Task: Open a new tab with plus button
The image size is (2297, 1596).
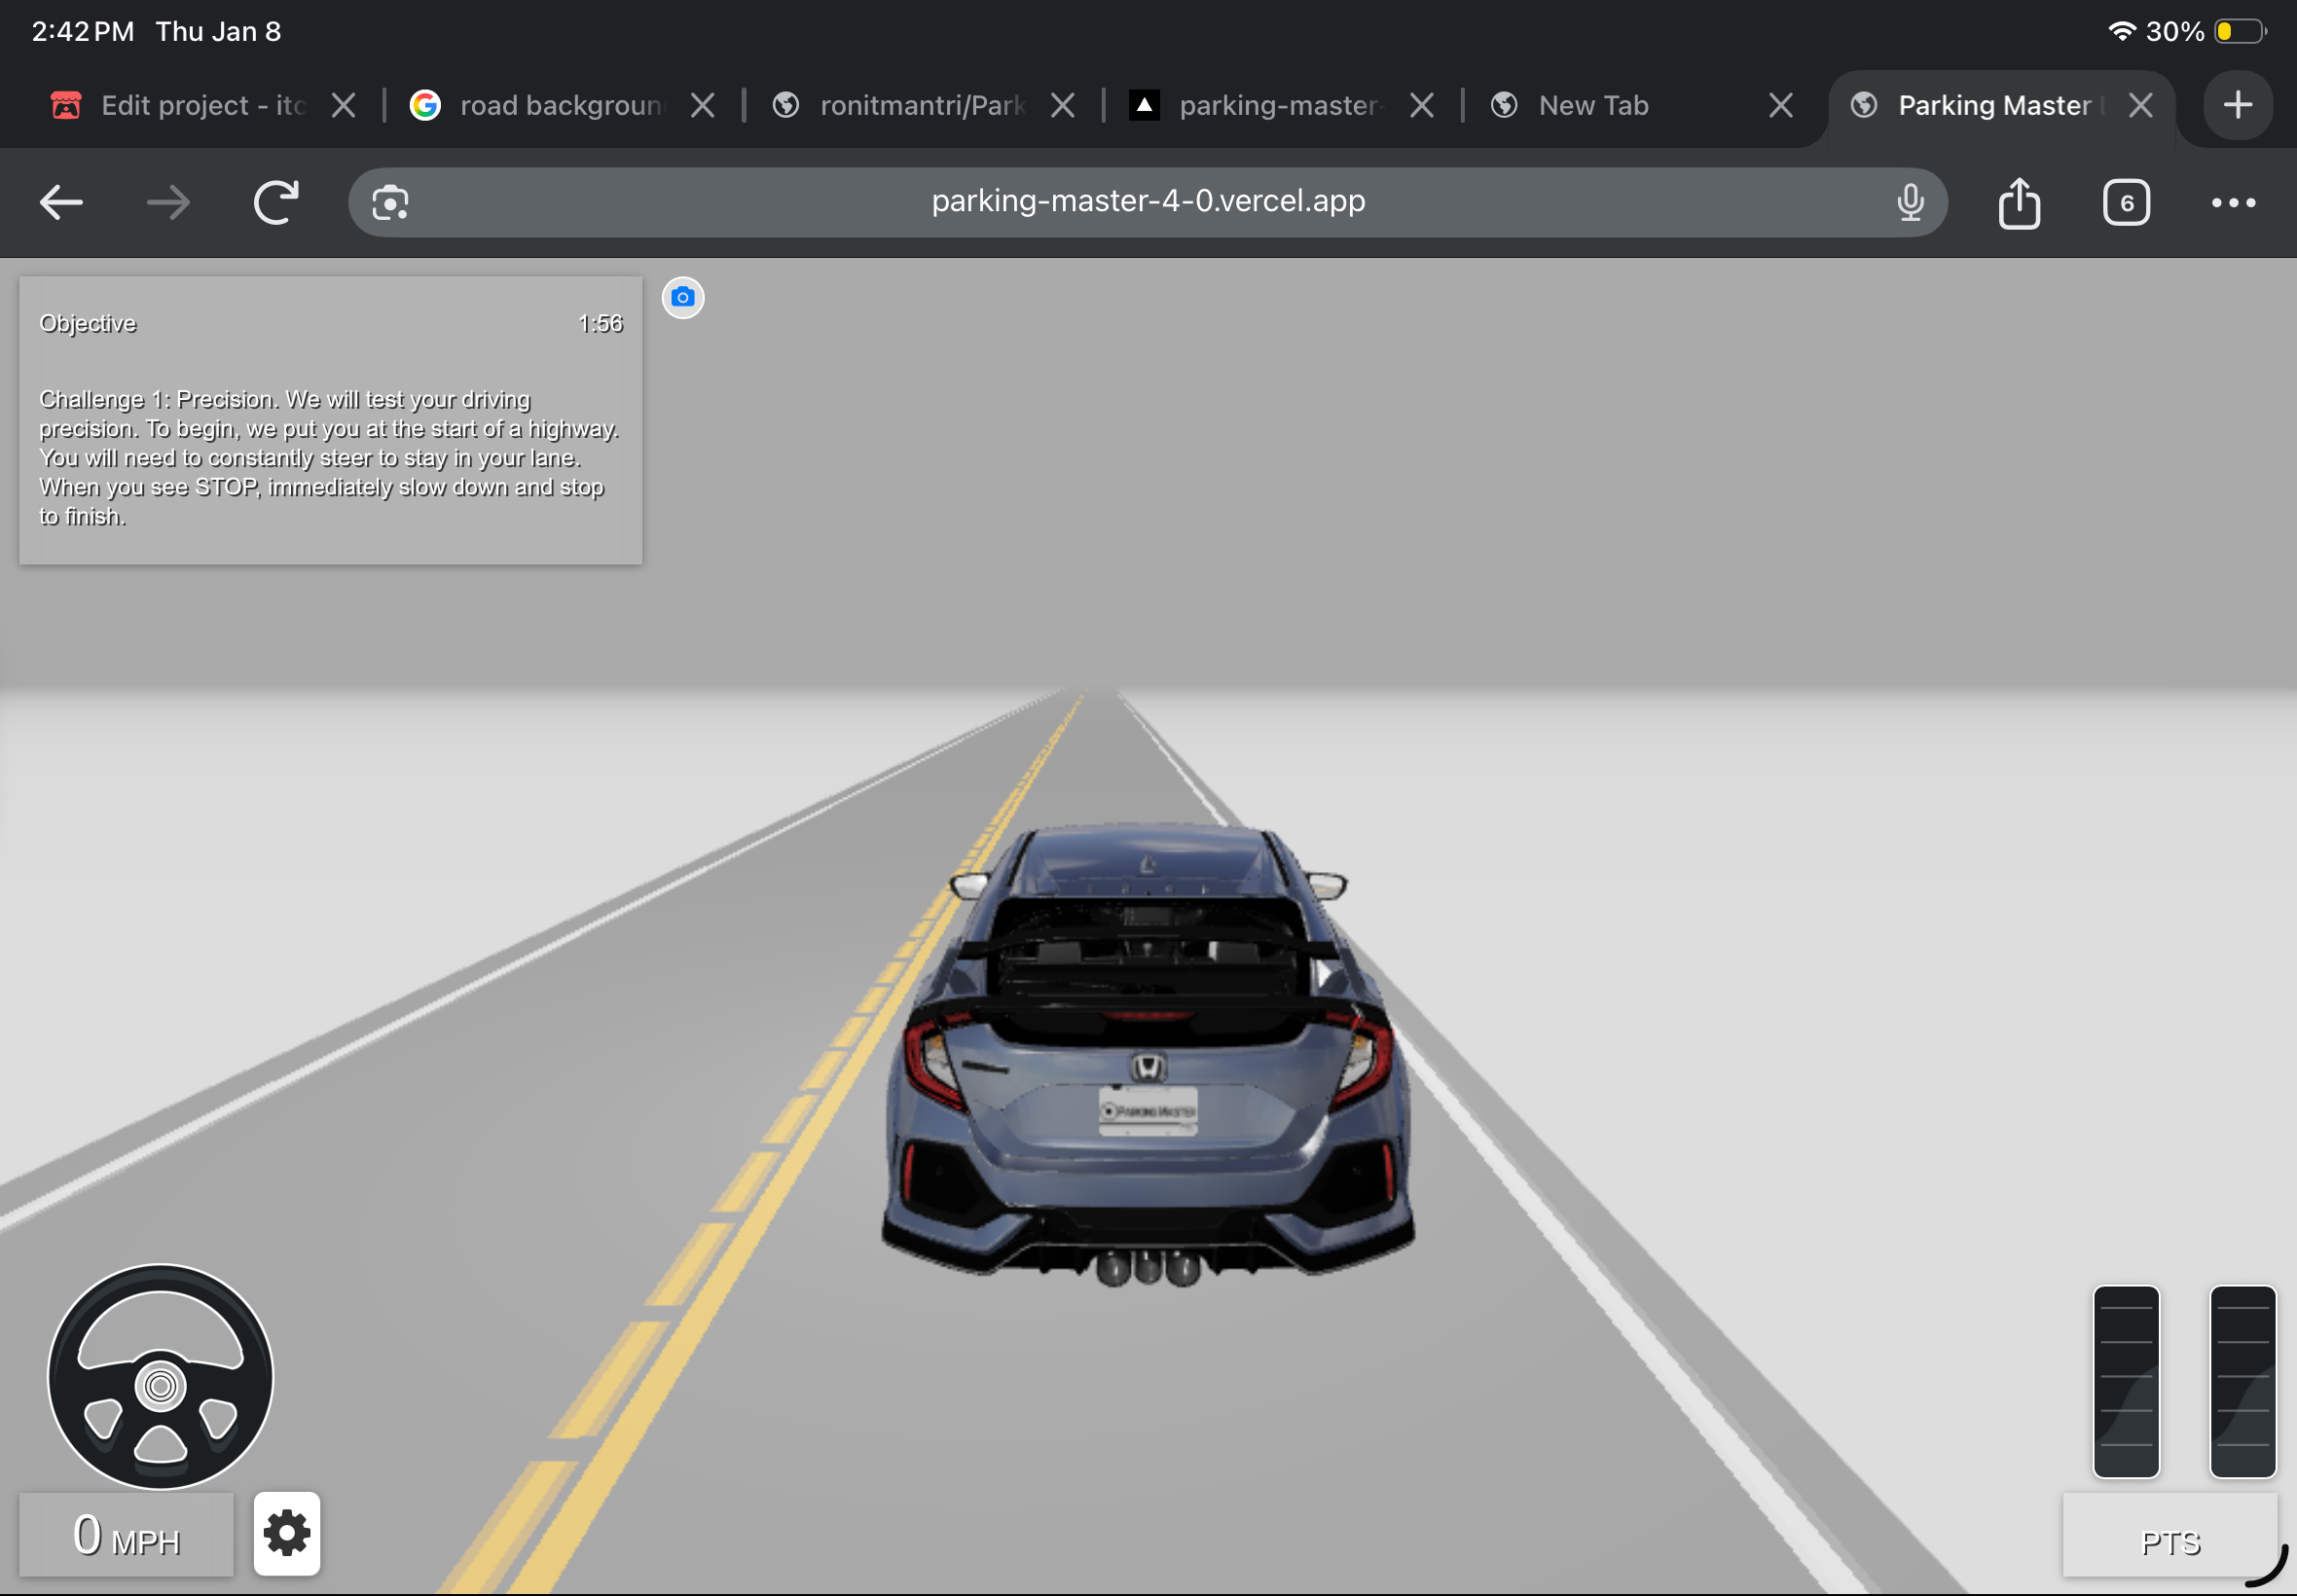Action: coord(2237,105)
